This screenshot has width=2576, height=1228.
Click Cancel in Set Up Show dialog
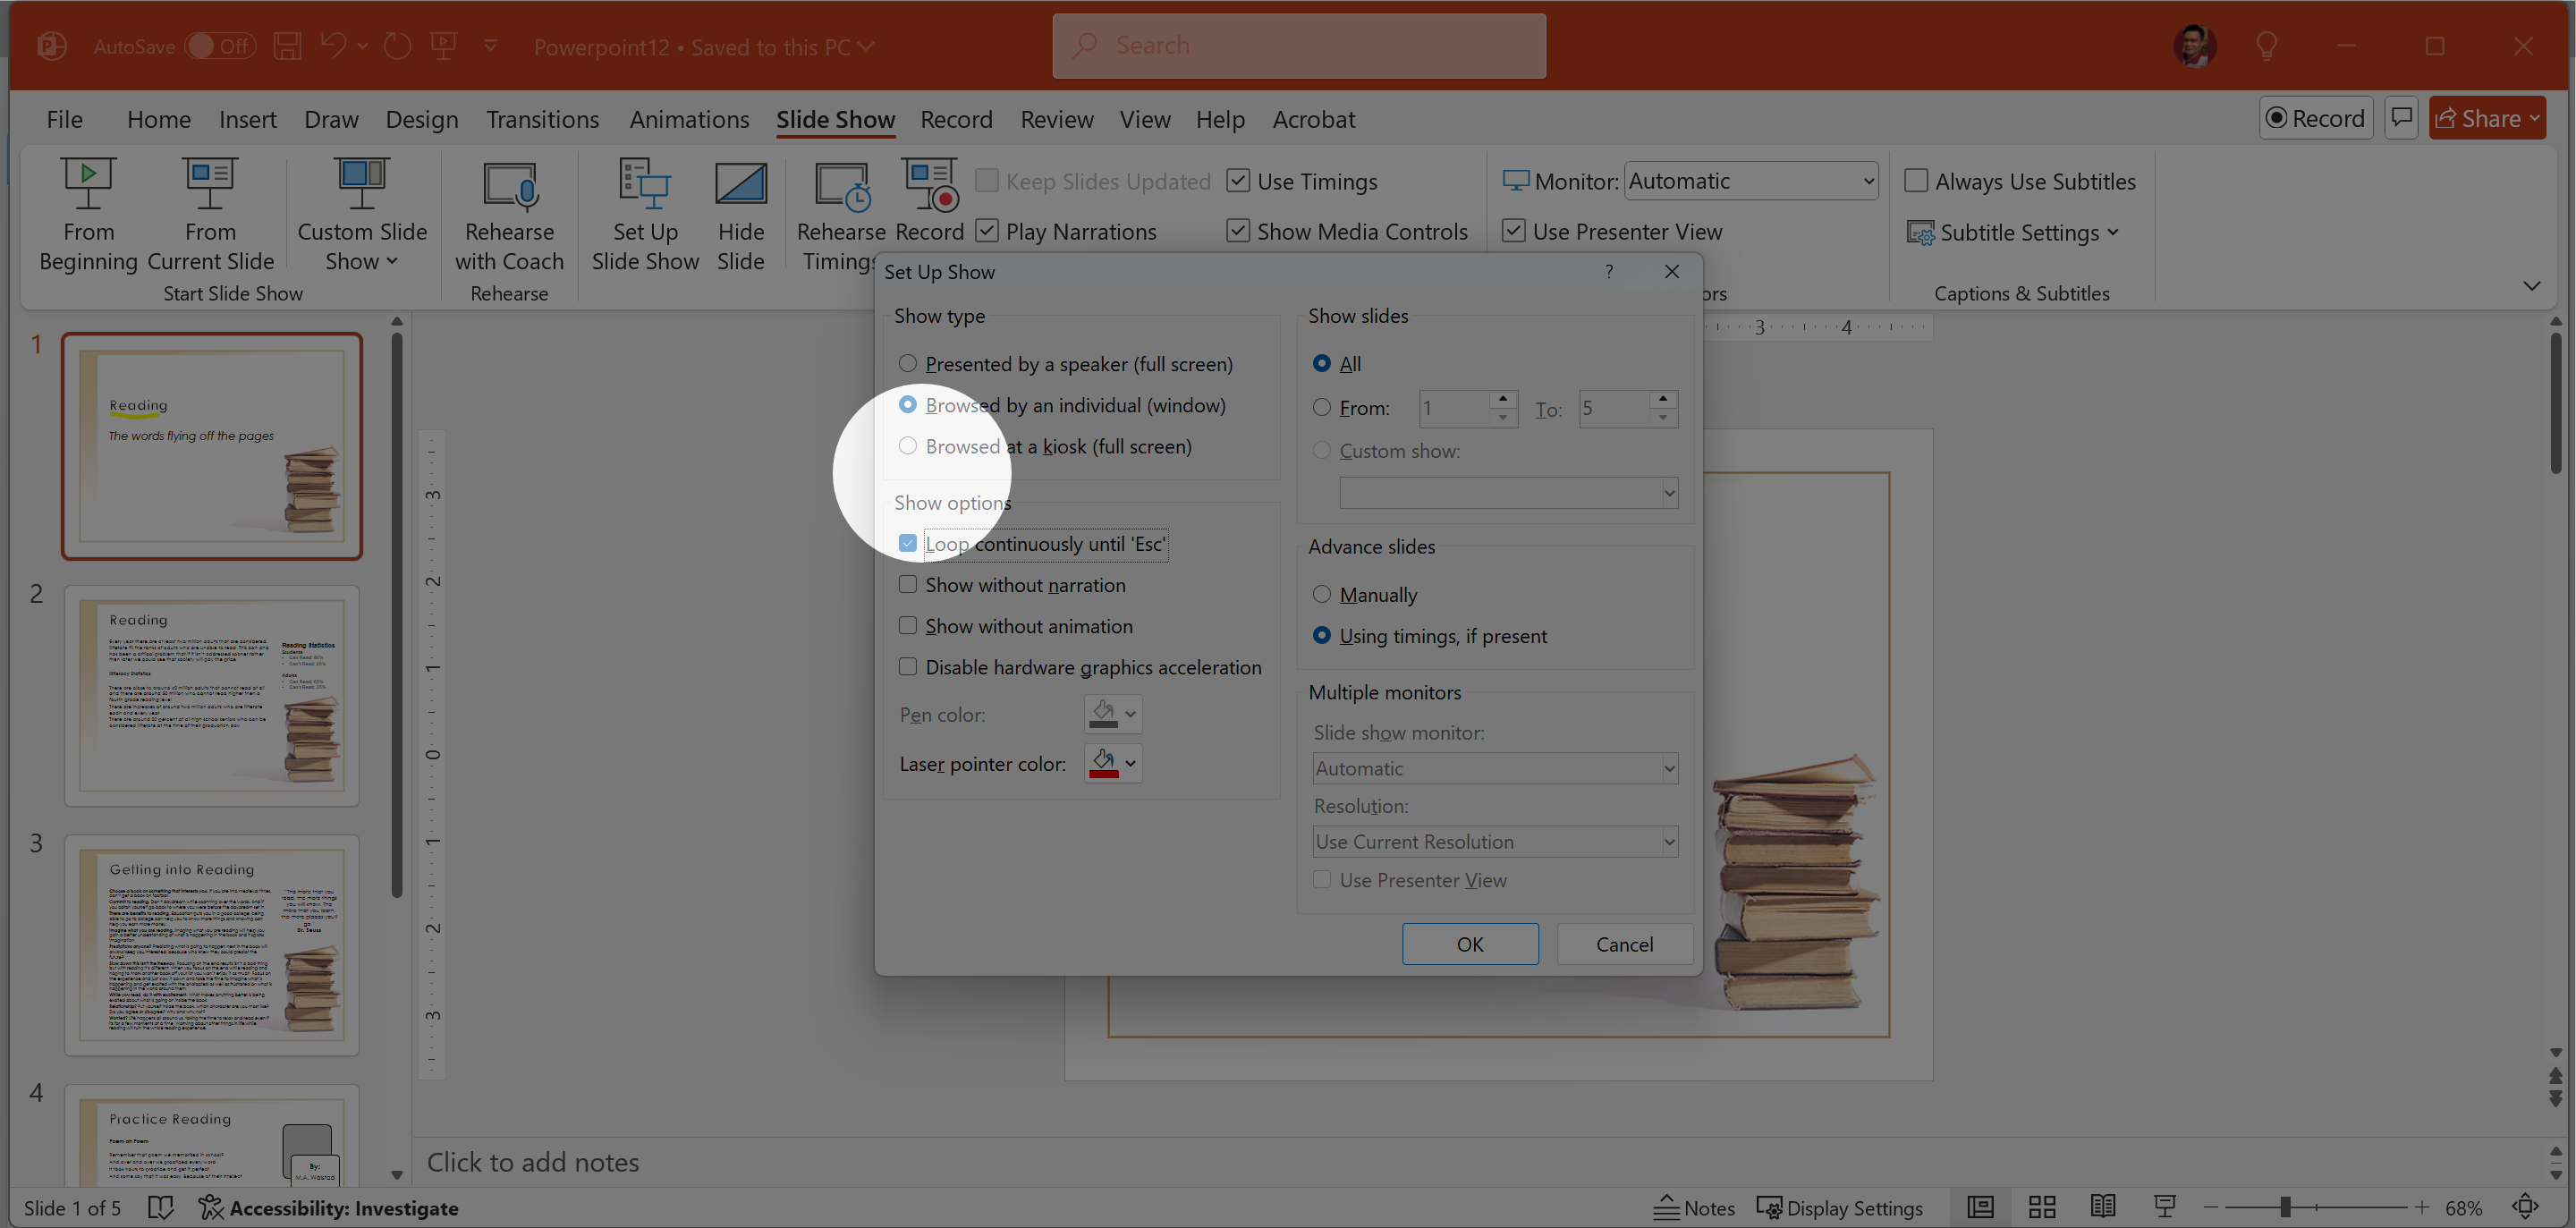pyautogui.click(x=1623, y=944)
